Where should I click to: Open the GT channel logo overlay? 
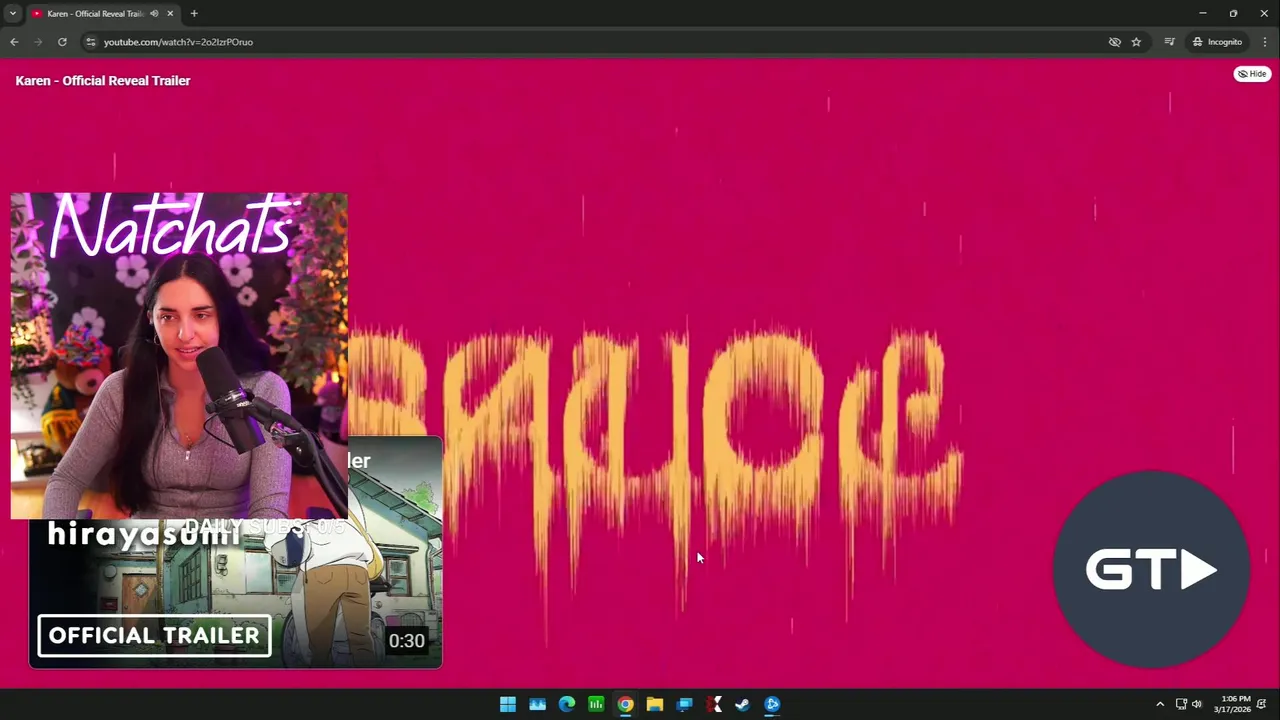[x=1151, y=570]
